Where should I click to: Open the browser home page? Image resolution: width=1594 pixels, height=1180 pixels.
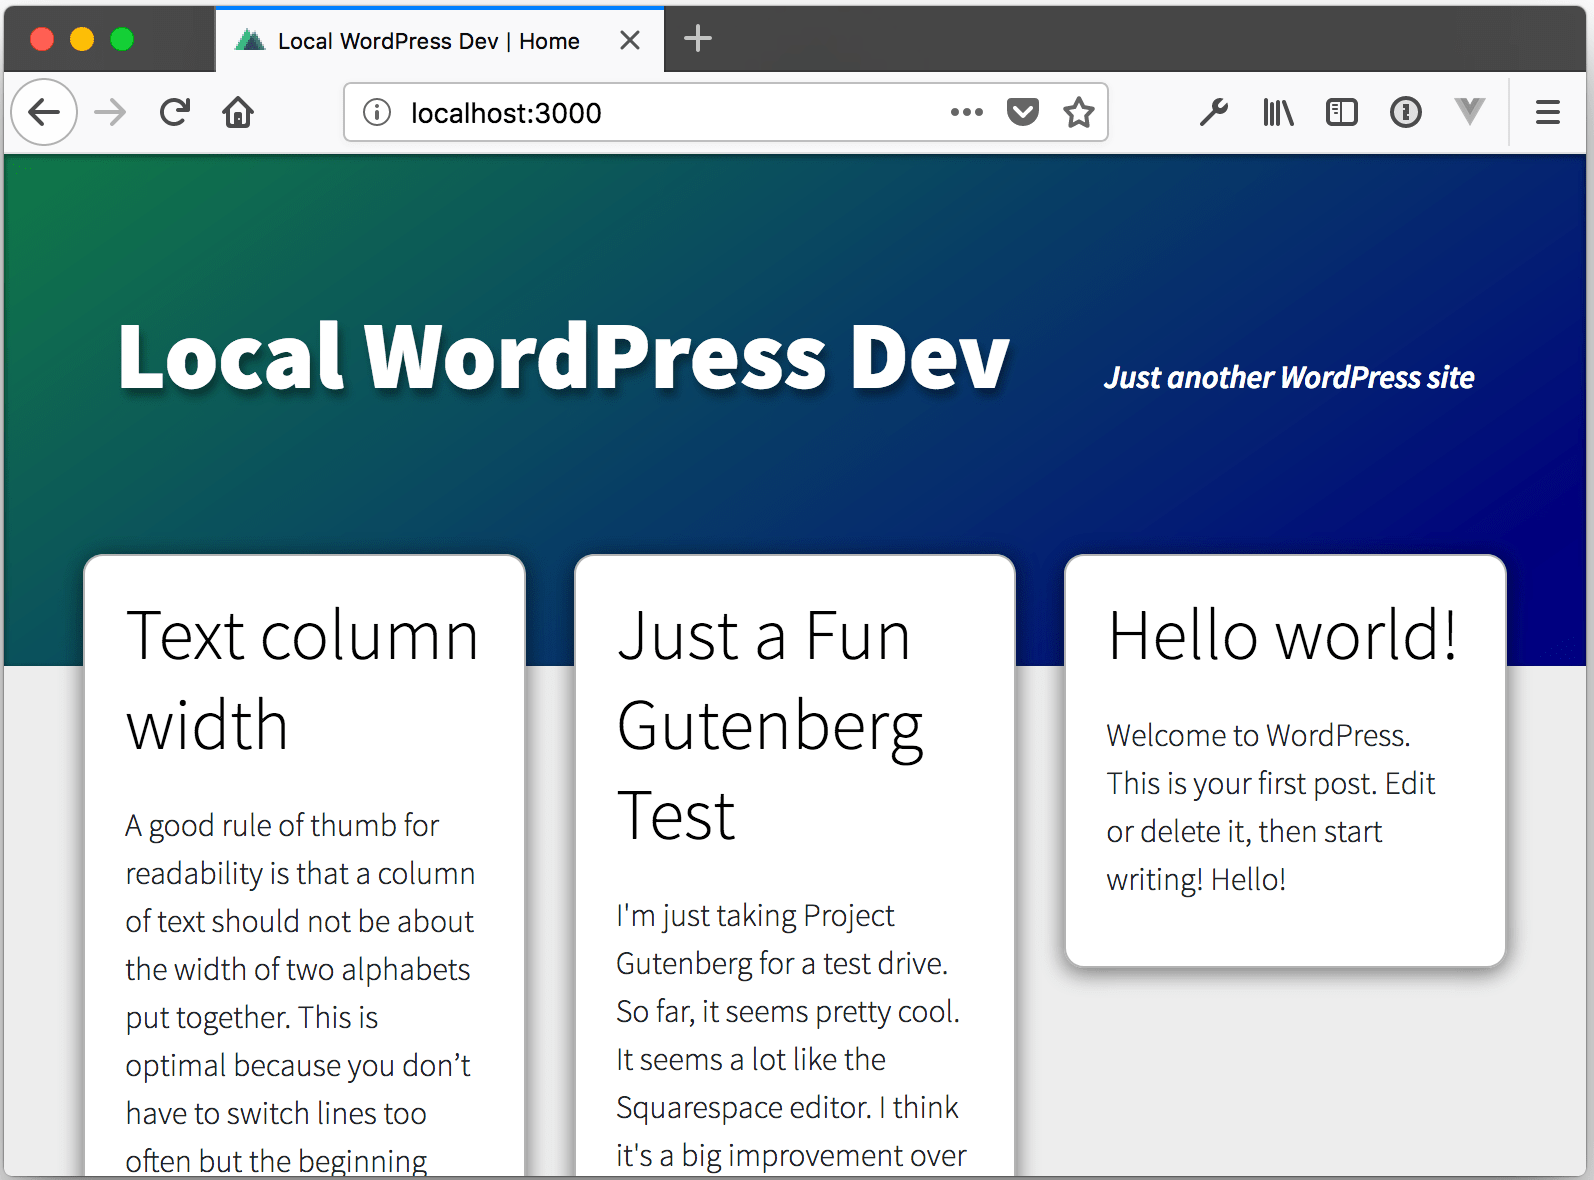point(238,112)
